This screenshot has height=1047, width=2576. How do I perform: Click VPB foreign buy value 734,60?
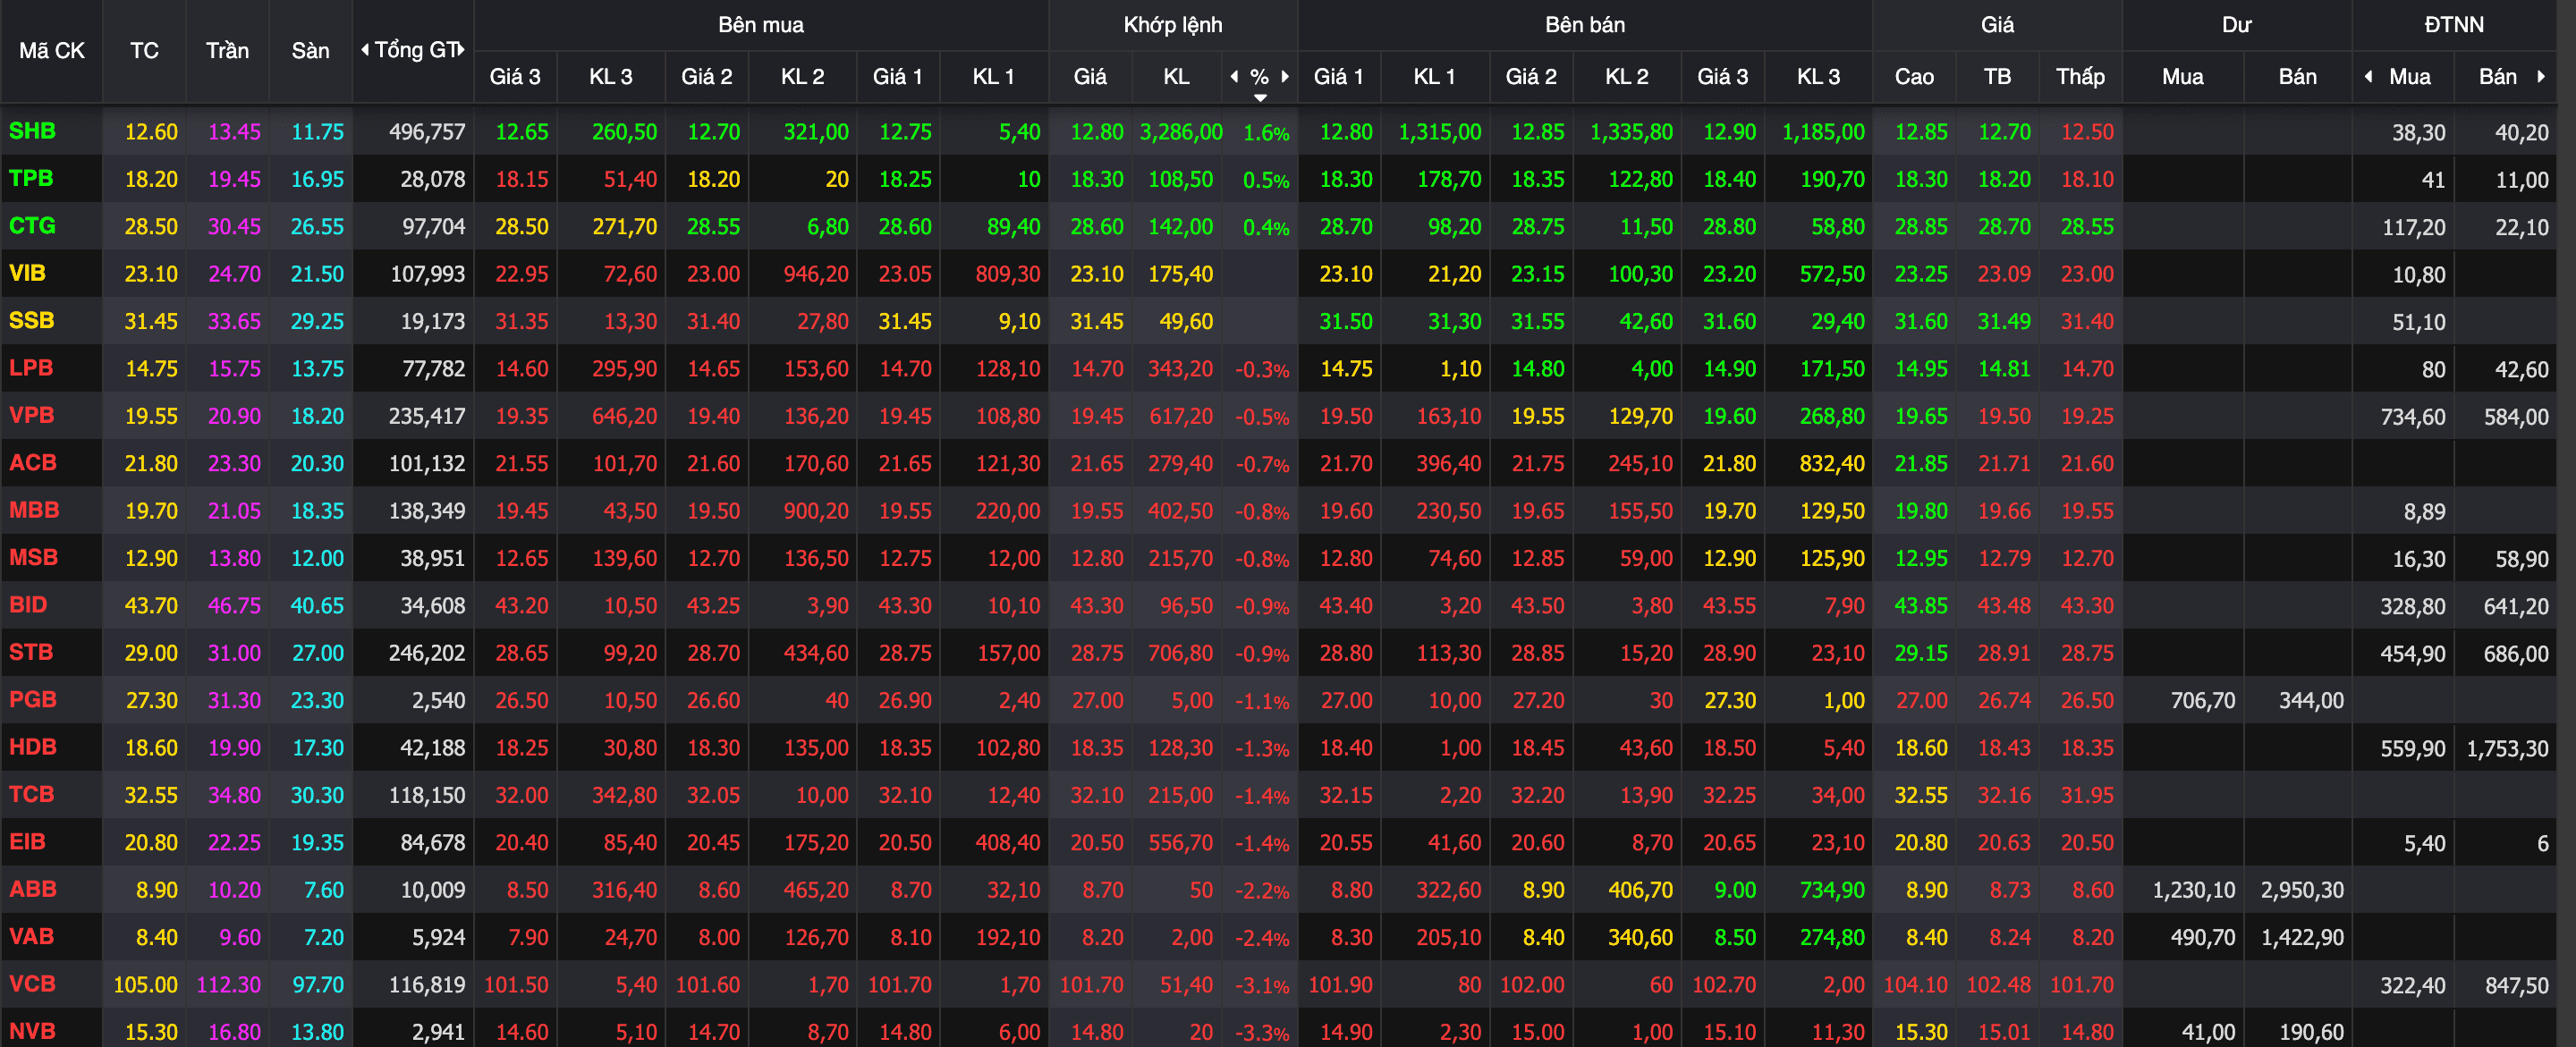click(2413, 417)
